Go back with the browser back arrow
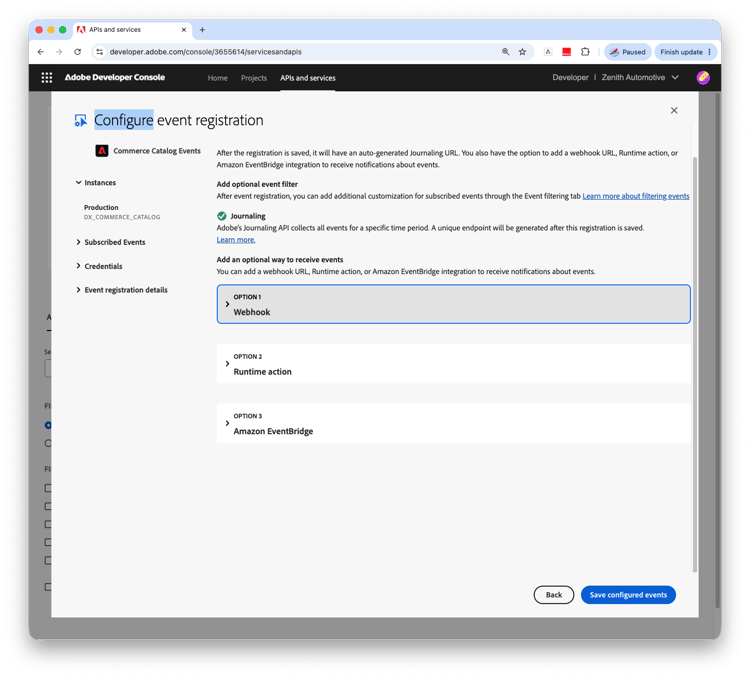The height and width of the screenshot is (678, 750). point(41,52)
